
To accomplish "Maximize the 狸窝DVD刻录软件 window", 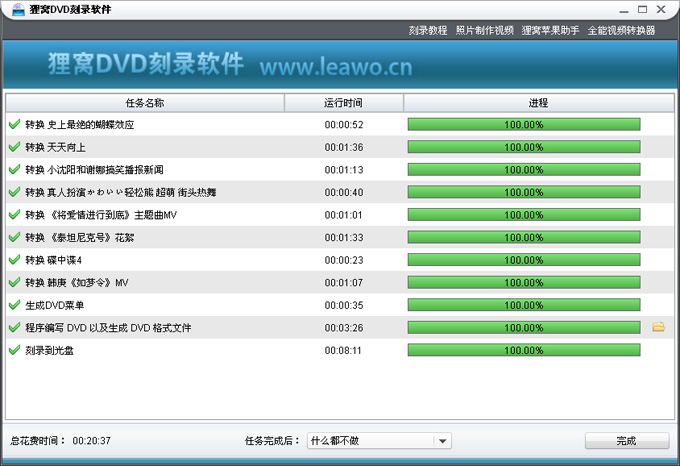I will [x=643, y=9].
